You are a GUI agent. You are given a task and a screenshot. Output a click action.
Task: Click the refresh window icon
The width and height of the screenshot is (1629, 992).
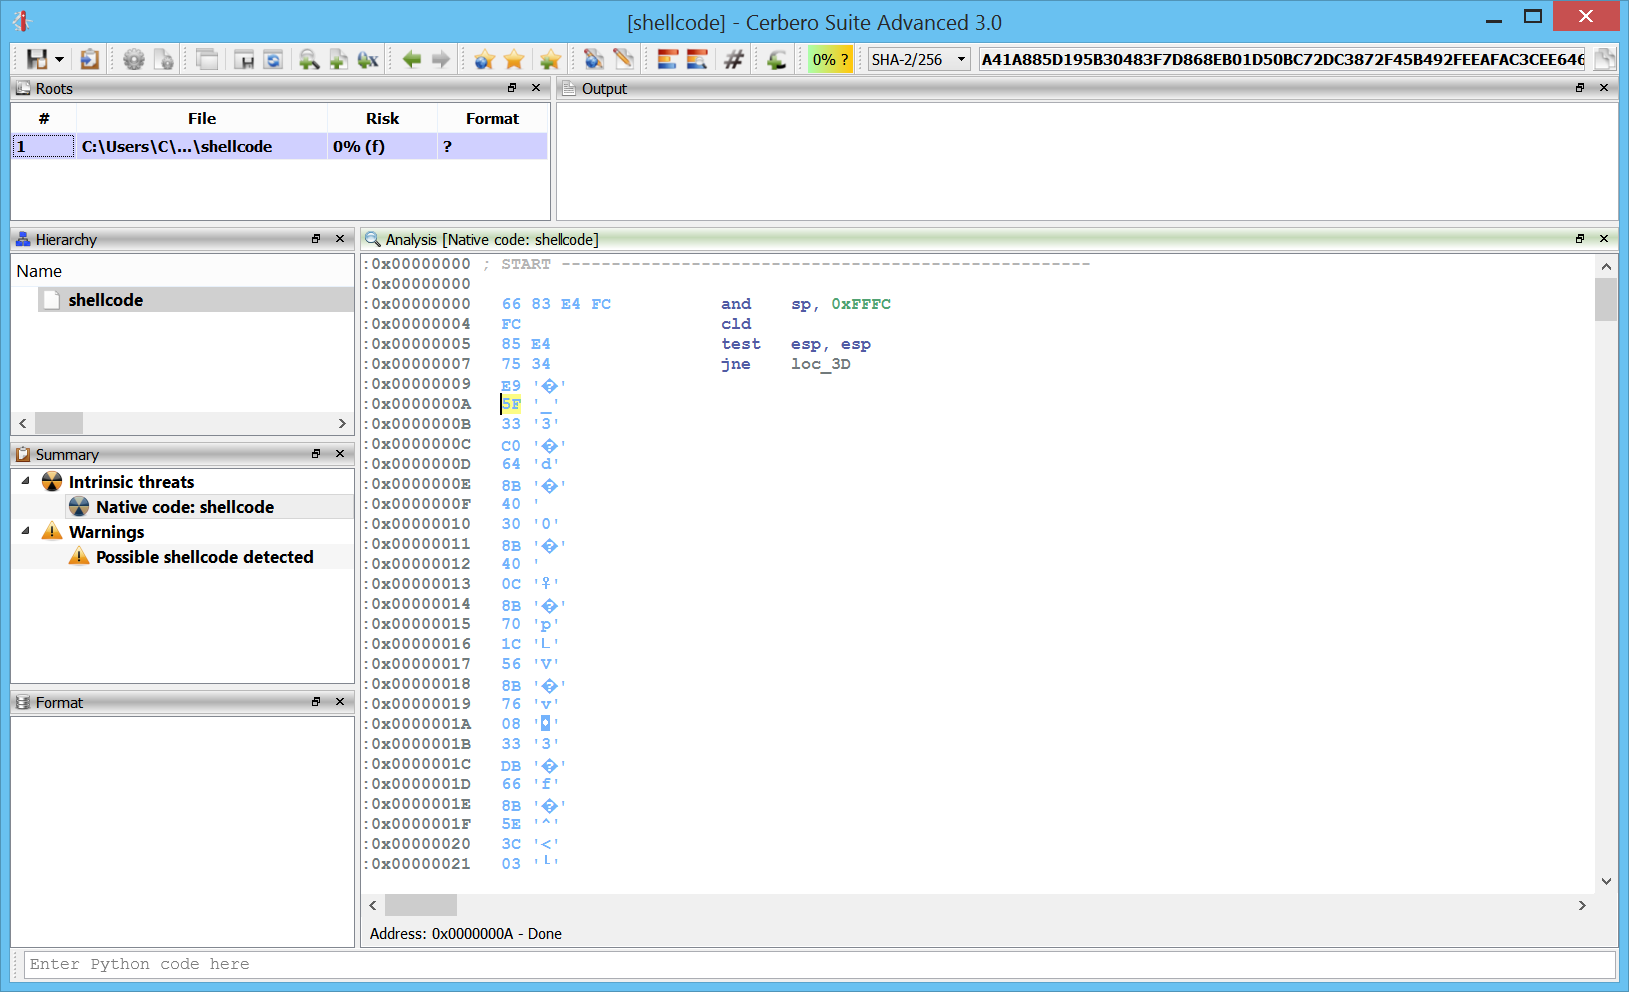(273, 59)
